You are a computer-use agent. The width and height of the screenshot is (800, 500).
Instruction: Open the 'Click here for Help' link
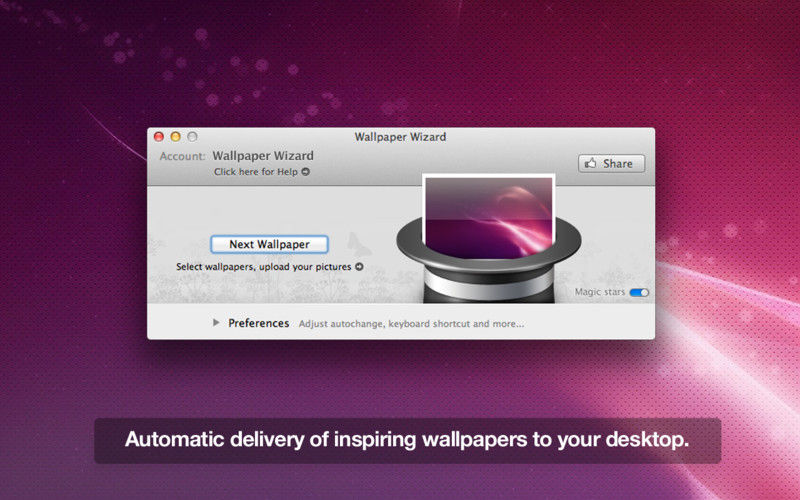click(x=256, y=172)
